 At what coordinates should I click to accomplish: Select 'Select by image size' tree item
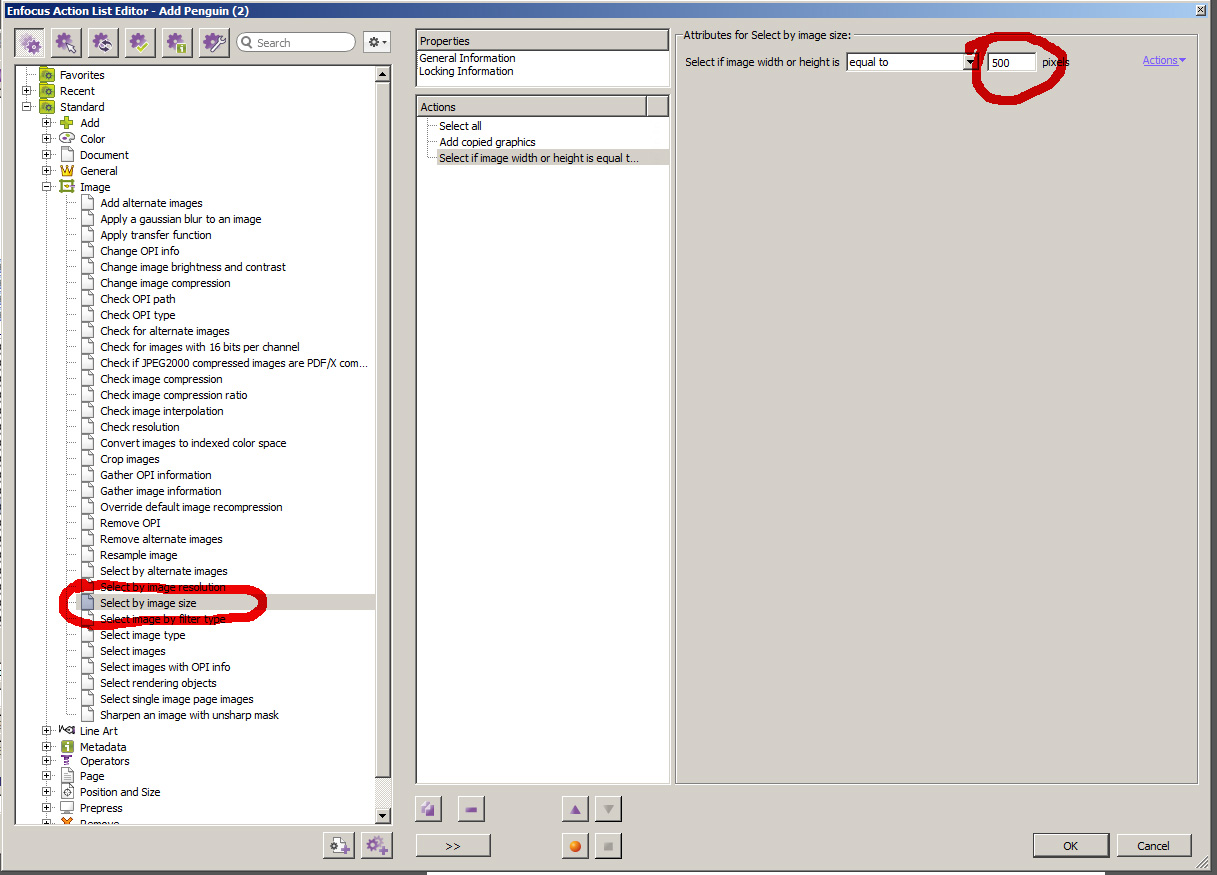pyautogui.click(x=148, y=603)
